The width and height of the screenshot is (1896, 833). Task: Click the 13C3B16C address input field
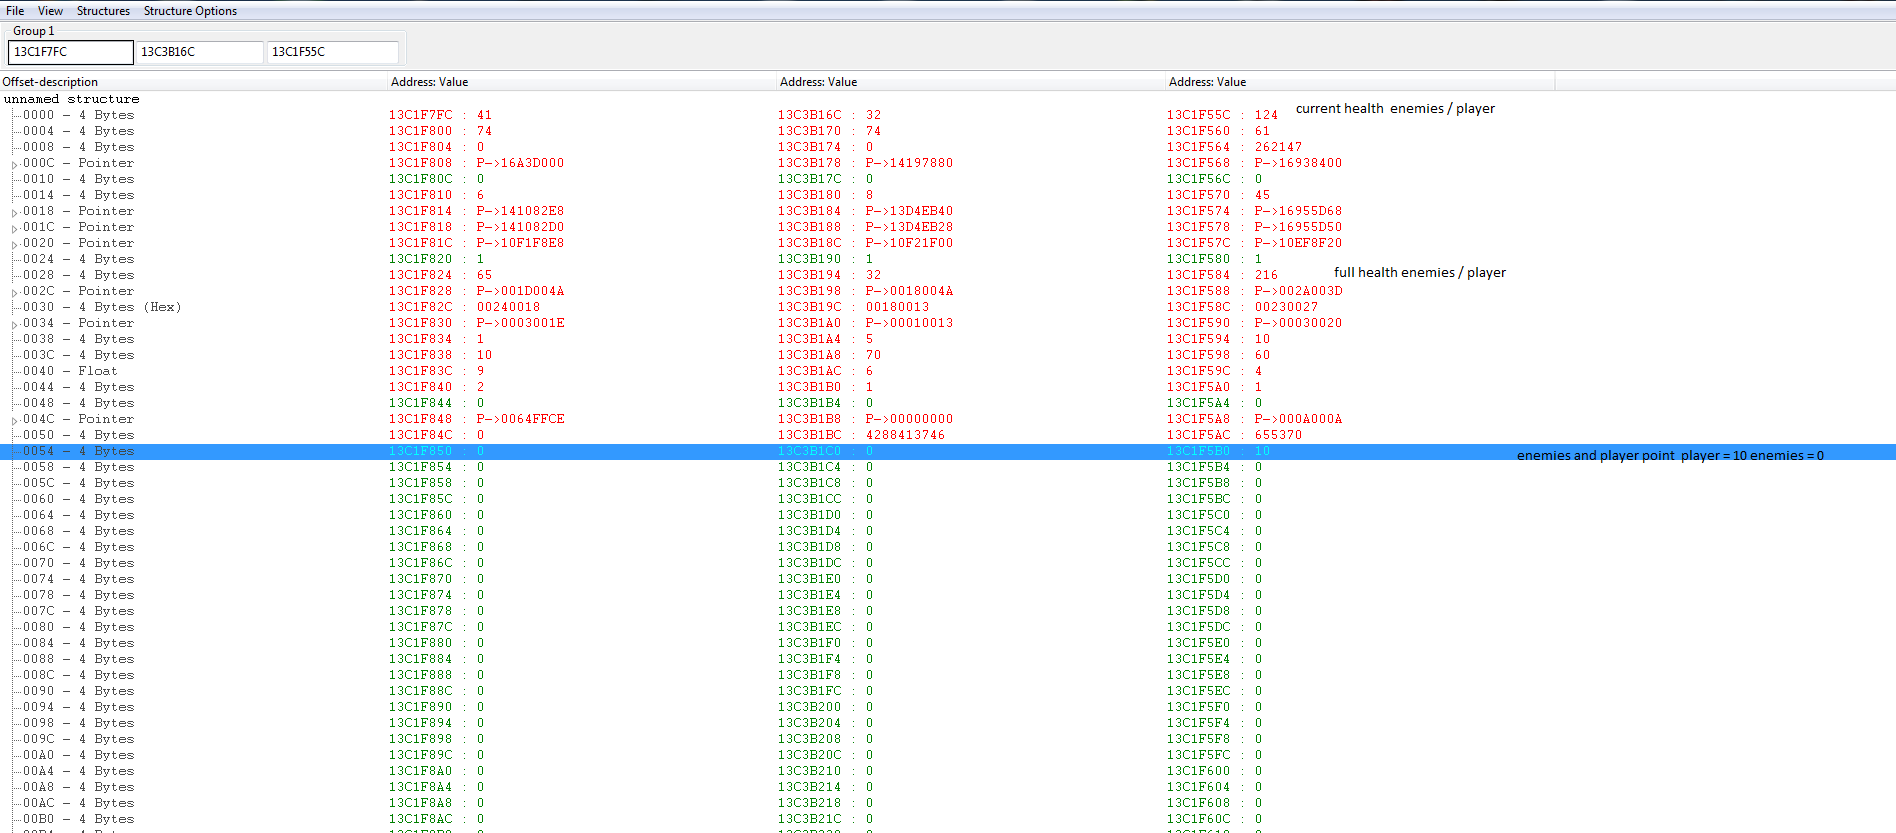click(x=199, y=52)
